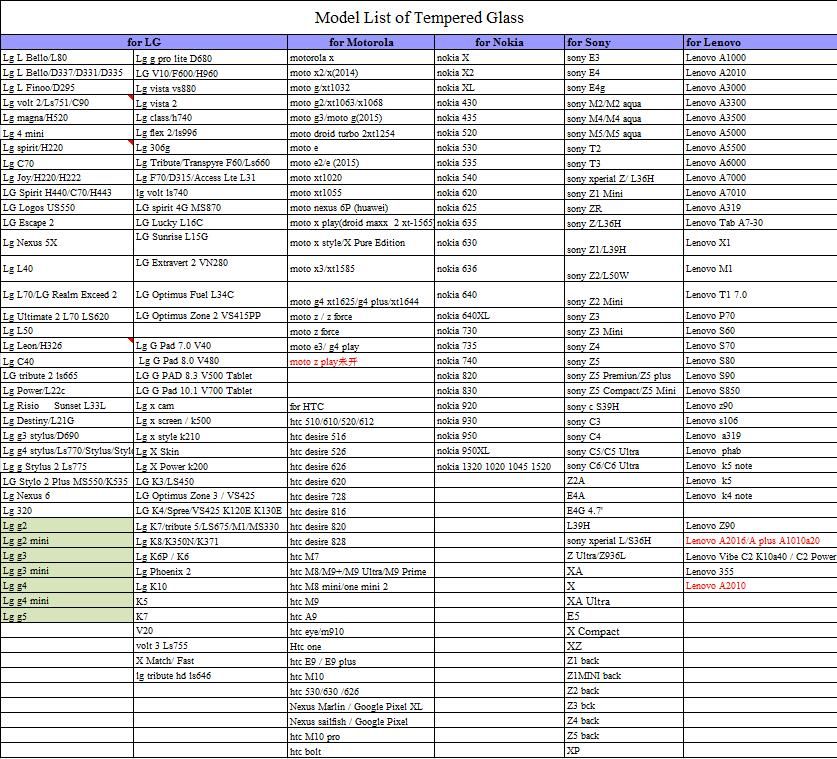Select the green-highlighted 'Lg g2' cell
This screenshot has width=837, height=759.
coord(67,526)
